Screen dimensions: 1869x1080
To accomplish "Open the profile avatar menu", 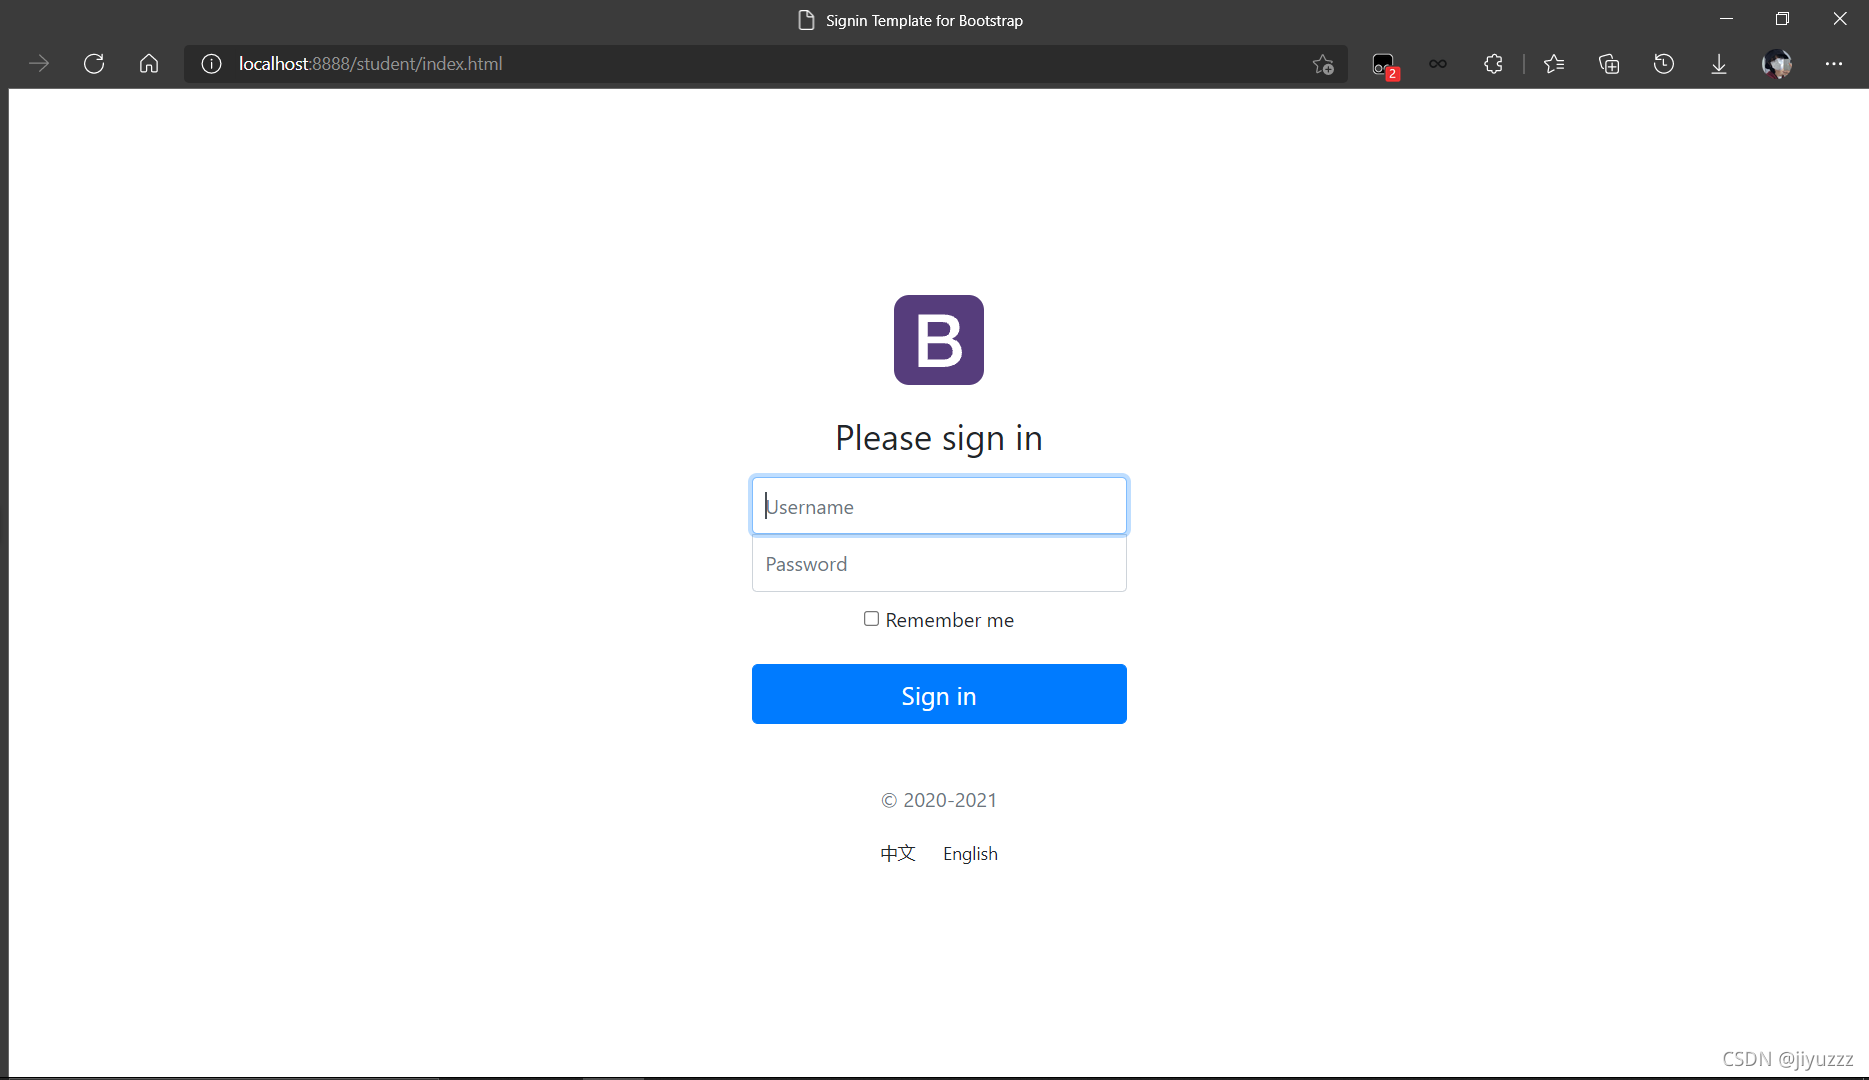I will pyautogui.click(x=1777, y=64).
